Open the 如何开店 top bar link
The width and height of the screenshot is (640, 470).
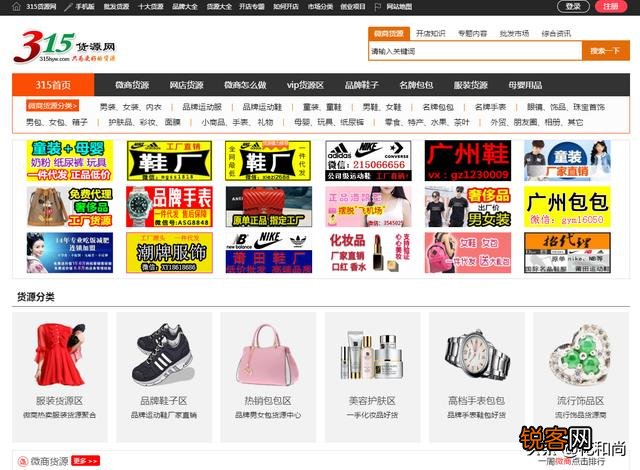pyautogui.click(x=286, y=7)
